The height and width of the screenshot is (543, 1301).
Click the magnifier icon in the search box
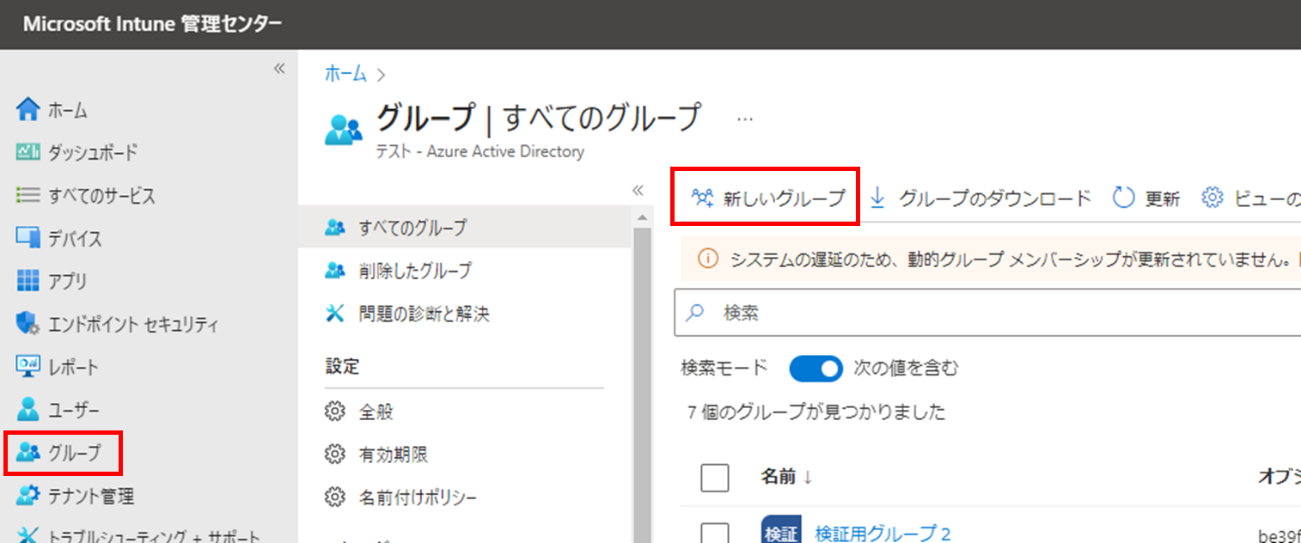(695, 313)
